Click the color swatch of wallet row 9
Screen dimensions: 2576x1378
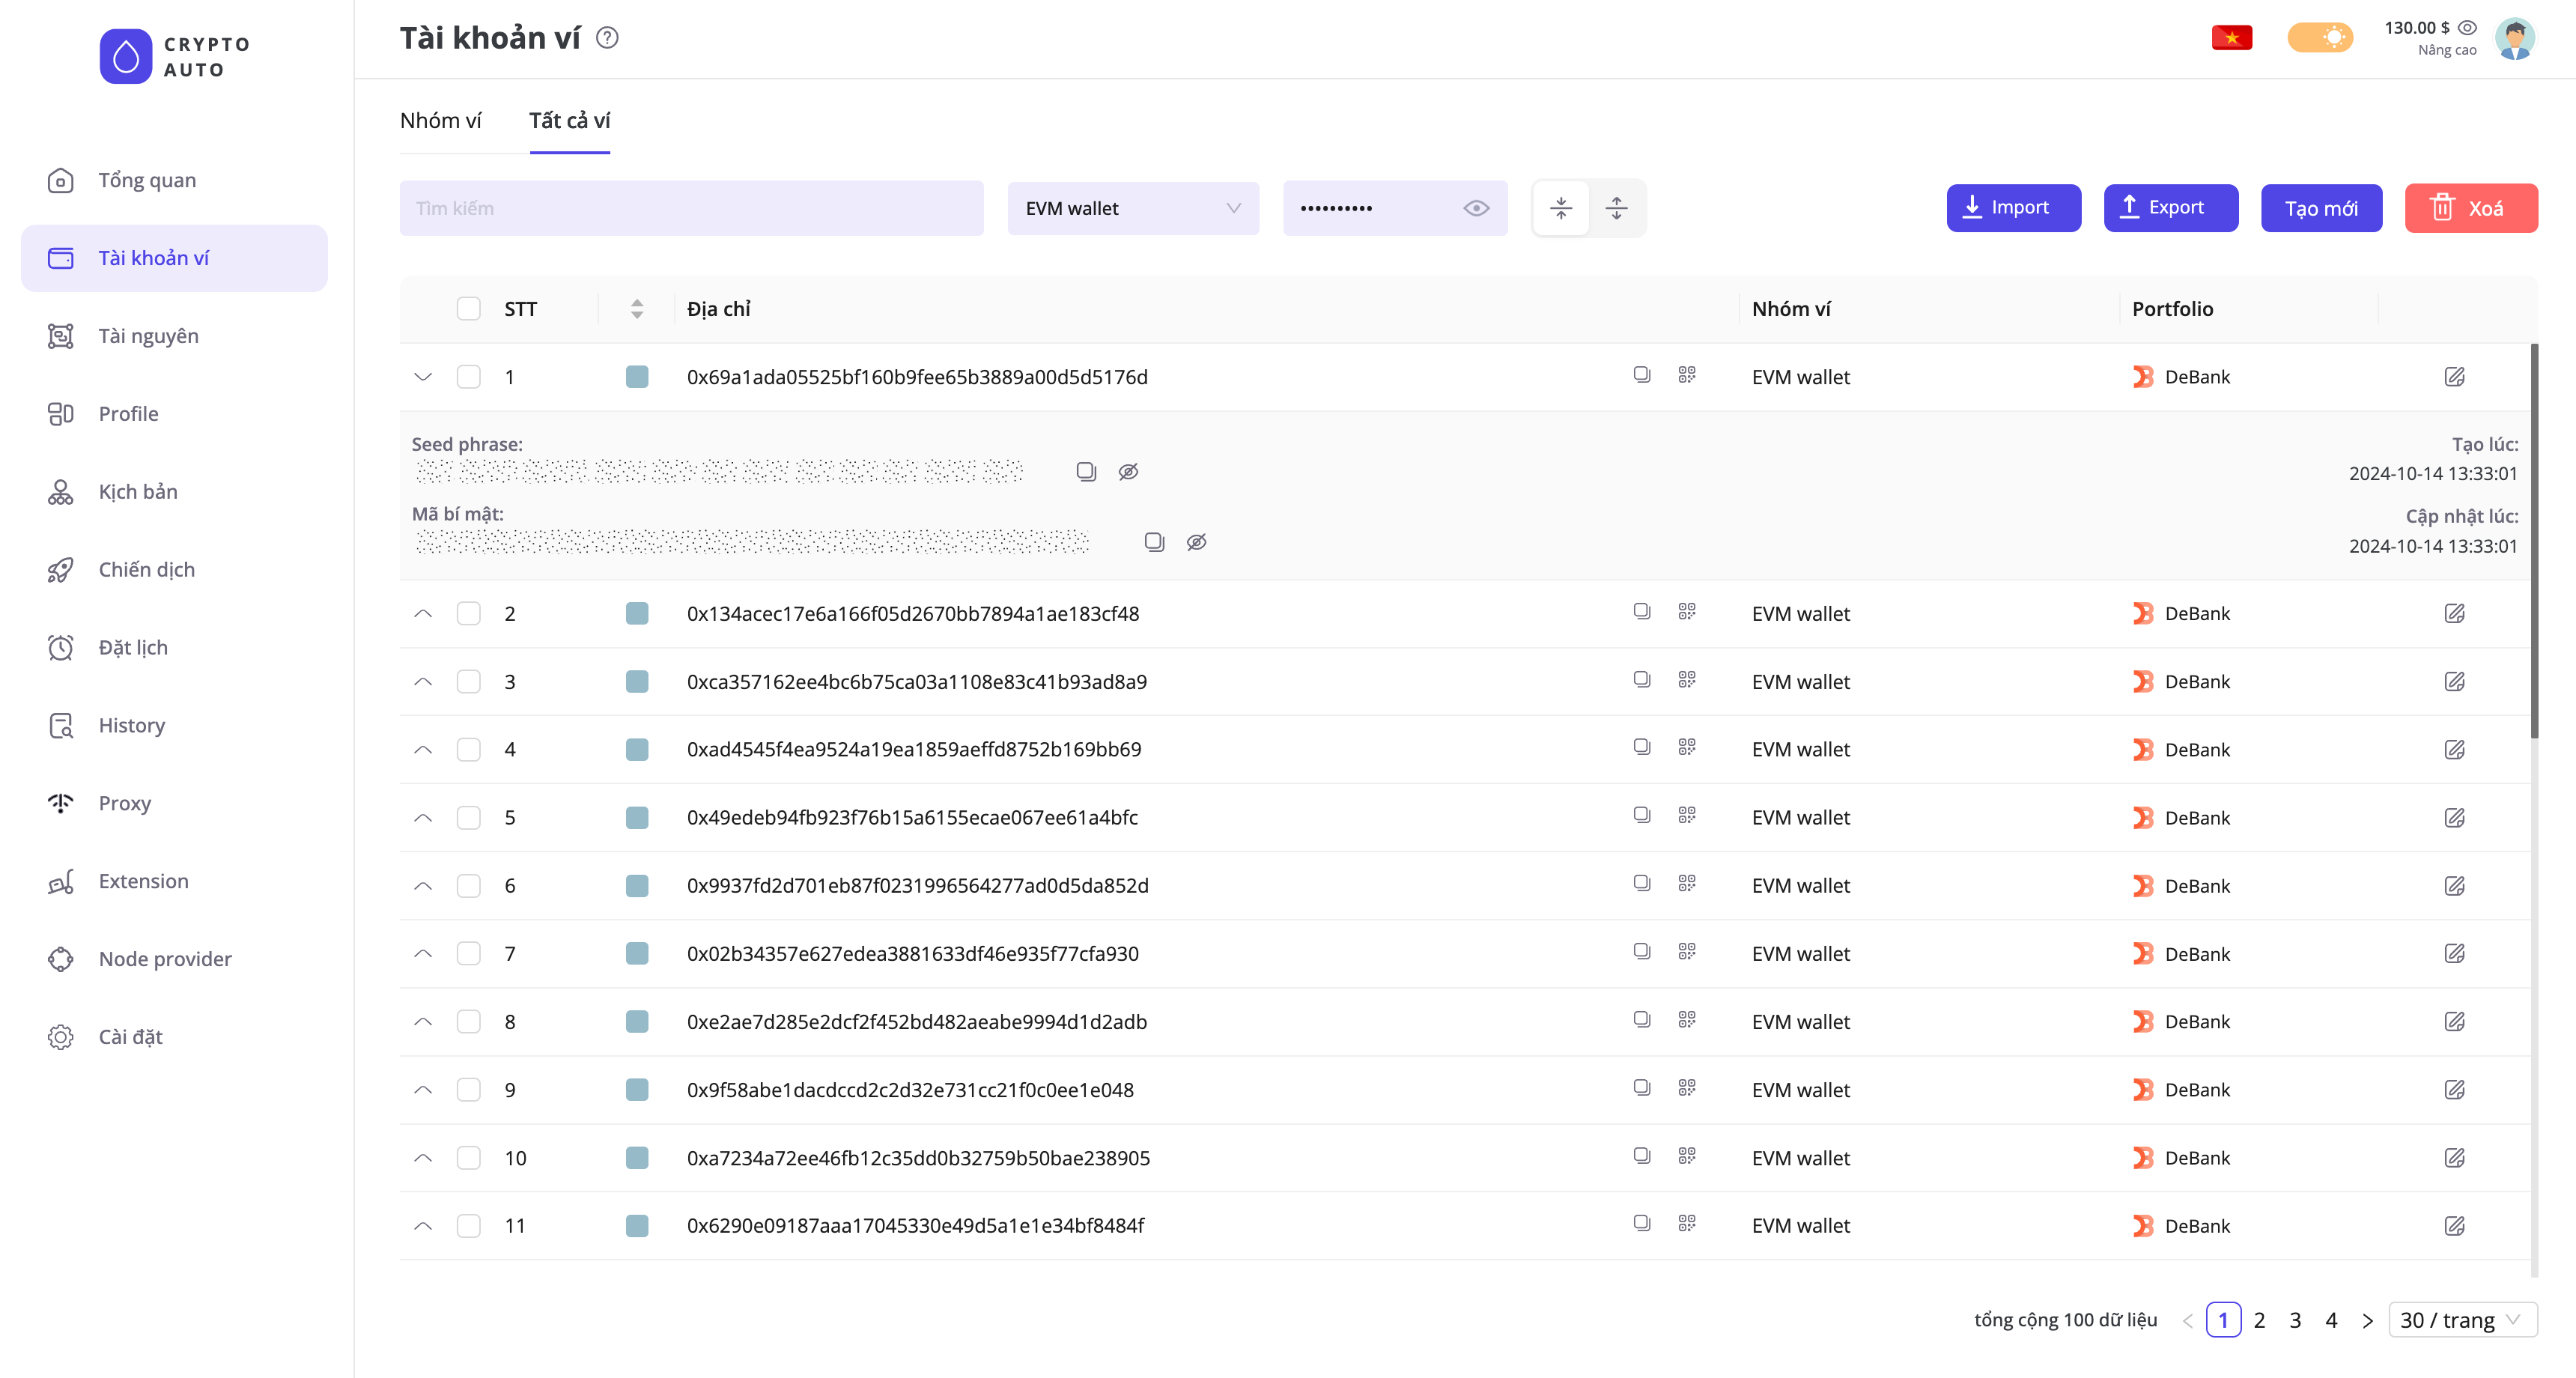click(636, 1089)
